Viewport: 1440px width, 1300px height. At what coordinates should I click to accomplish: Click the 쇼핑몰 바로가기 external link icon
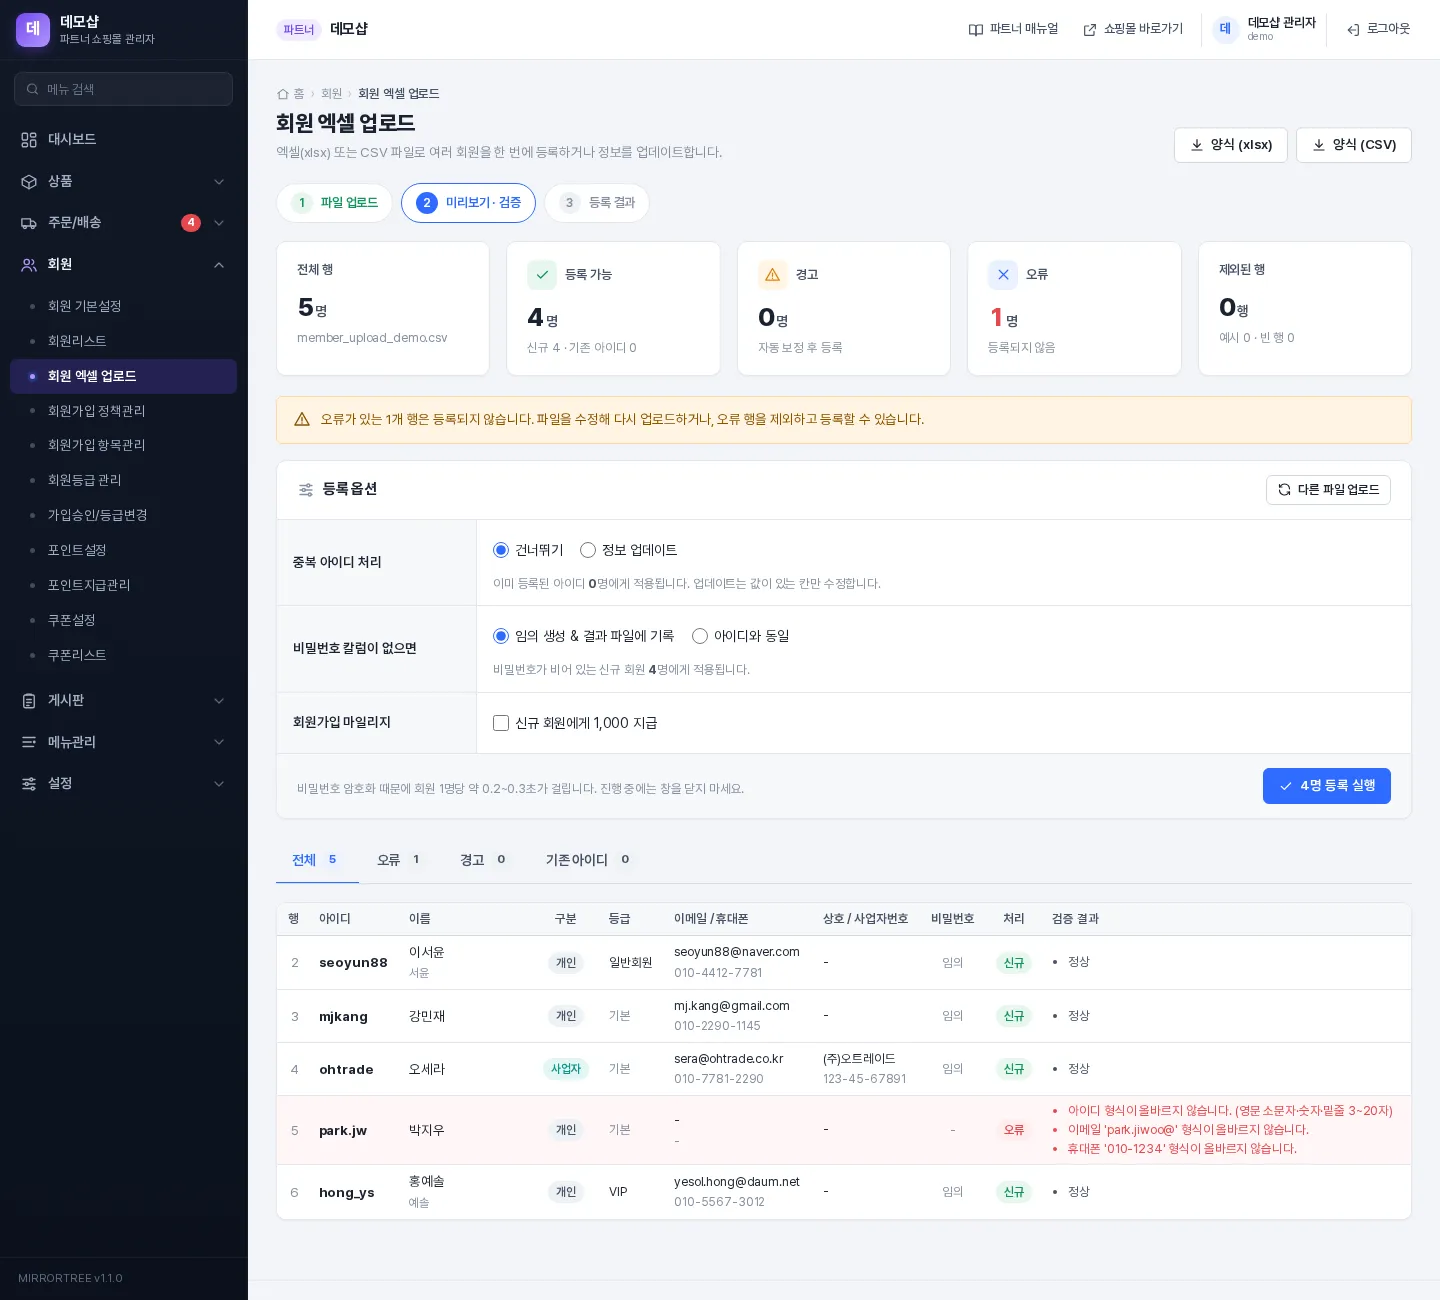click(1090, 30)
